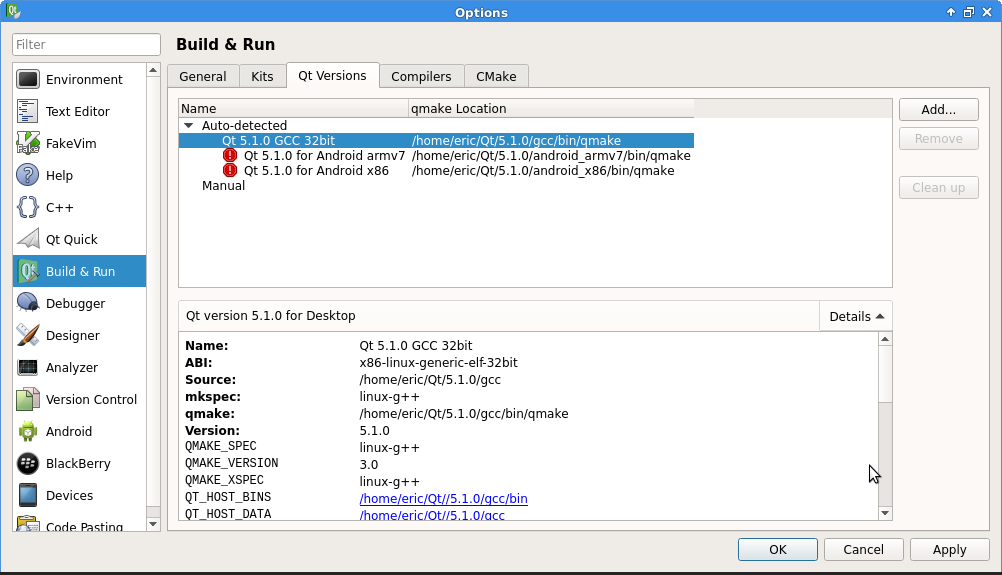Click the Cancel button
Viewport: 1002px width, 575px height.
[863, 549]
